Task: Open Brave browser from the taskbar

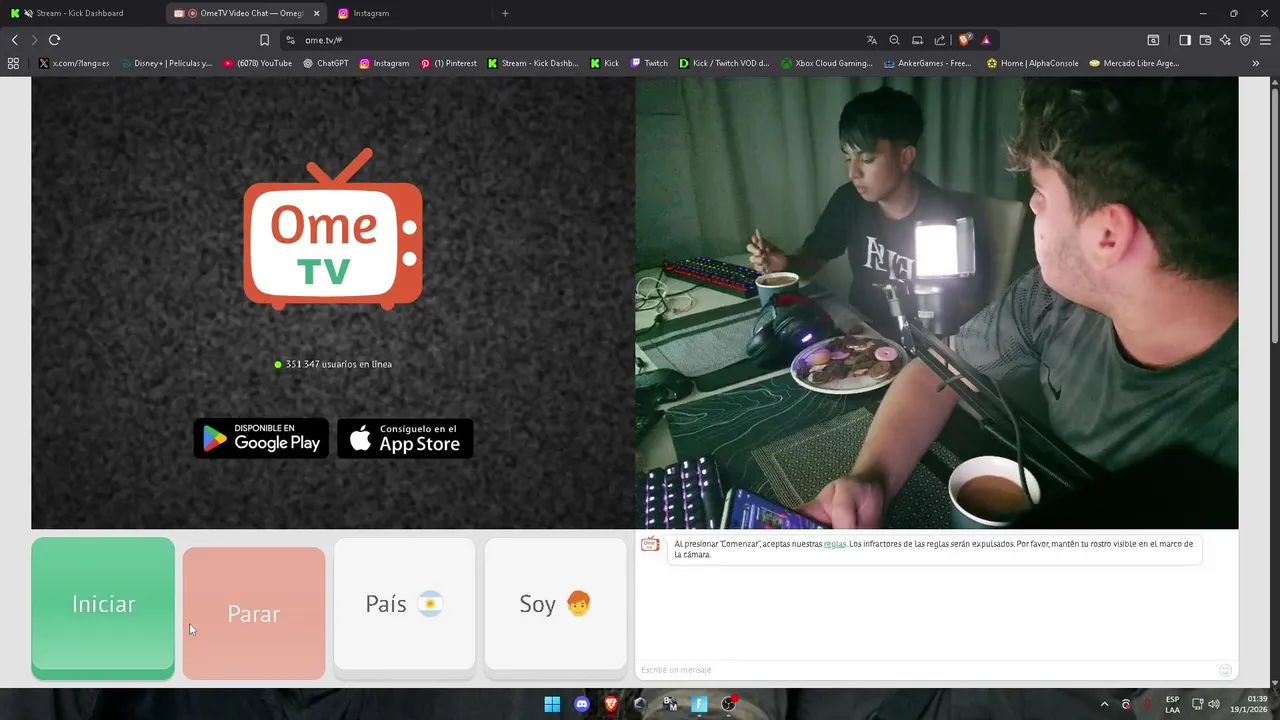Action: pos(611,704)
